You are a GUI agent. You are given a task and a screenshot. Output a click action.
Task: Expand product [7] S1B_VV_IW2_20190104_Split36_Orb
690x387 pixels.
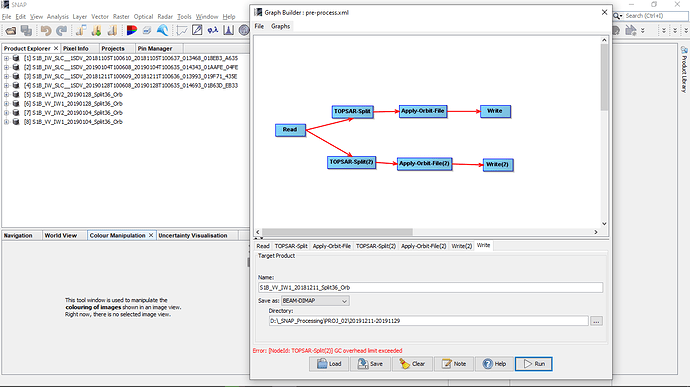(x=6, y=112)
